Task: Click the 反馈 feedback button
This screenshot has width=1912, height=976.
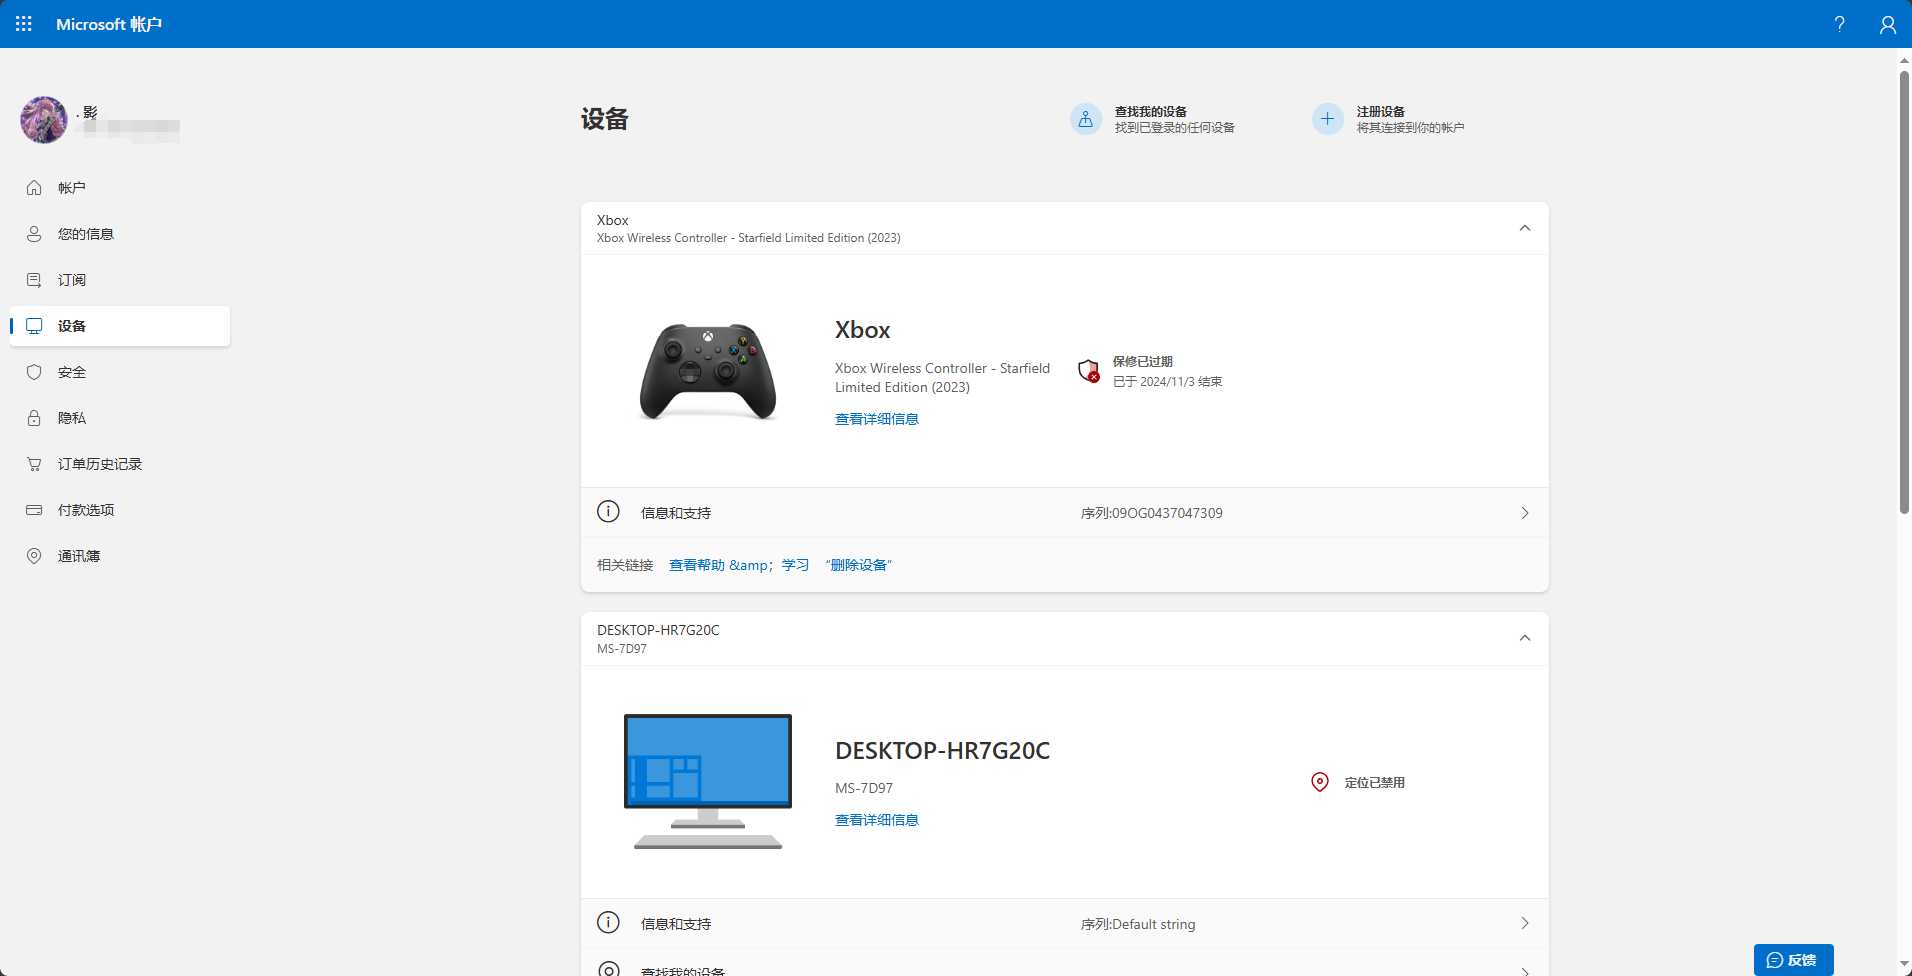Action: click(x=1793, y=960)
